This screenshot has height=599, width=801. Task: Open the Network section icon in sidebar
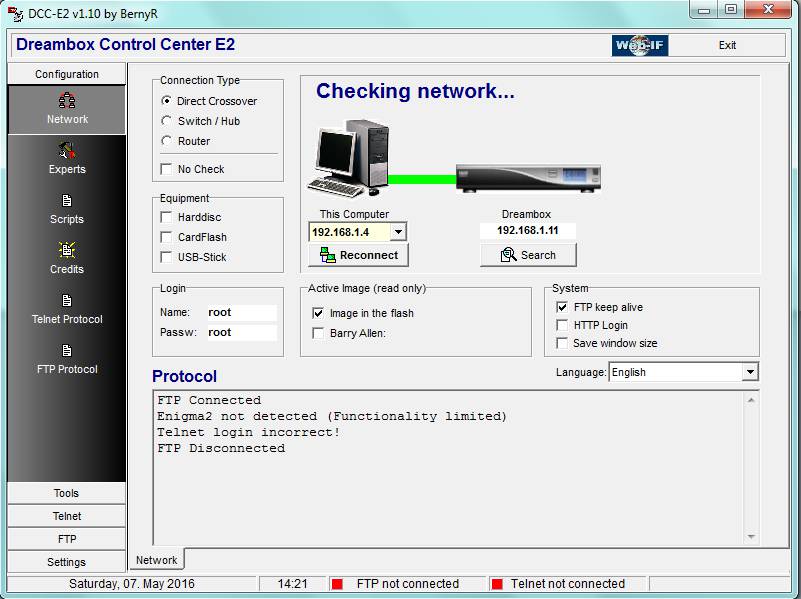tap(67, 101)
